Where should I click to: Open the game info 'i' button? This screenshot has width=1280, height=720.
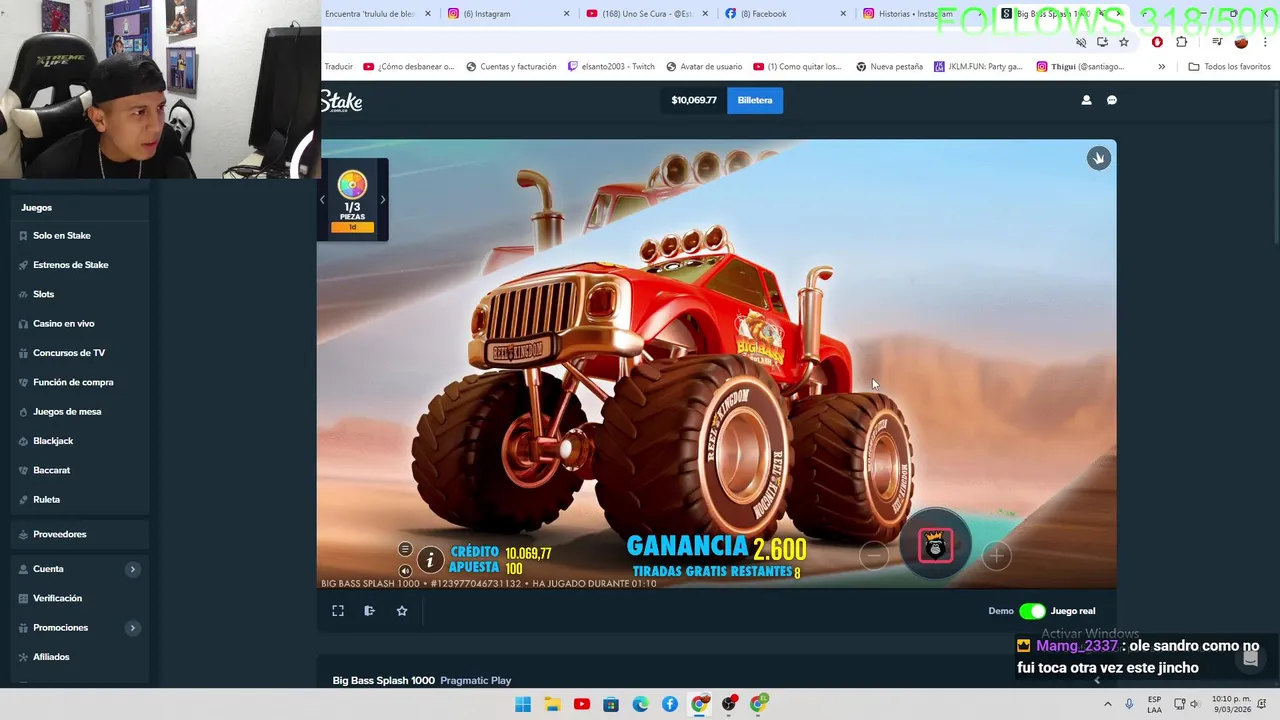430,560
